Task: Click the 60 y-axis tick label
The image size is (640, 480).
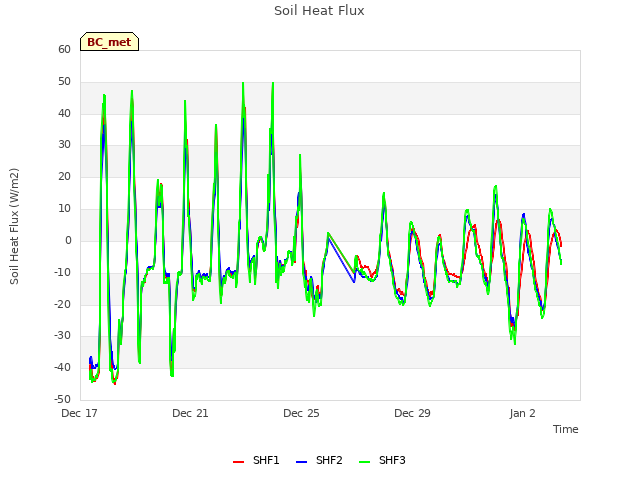Action: point(64,49)
